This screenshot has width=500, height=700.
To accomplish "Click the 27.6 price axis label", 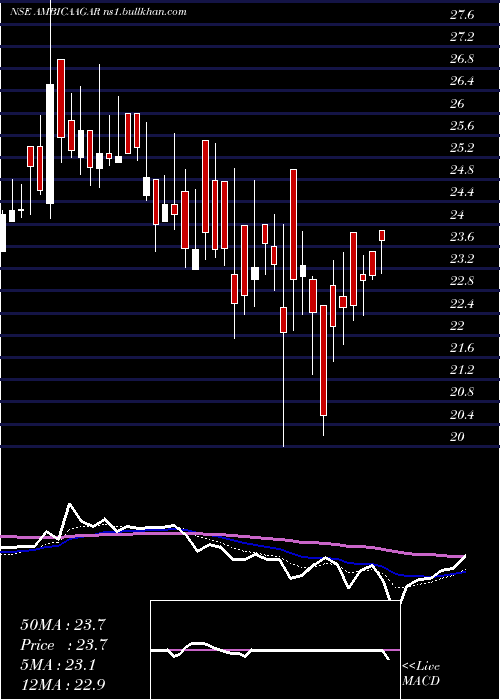I will [462, 16].
